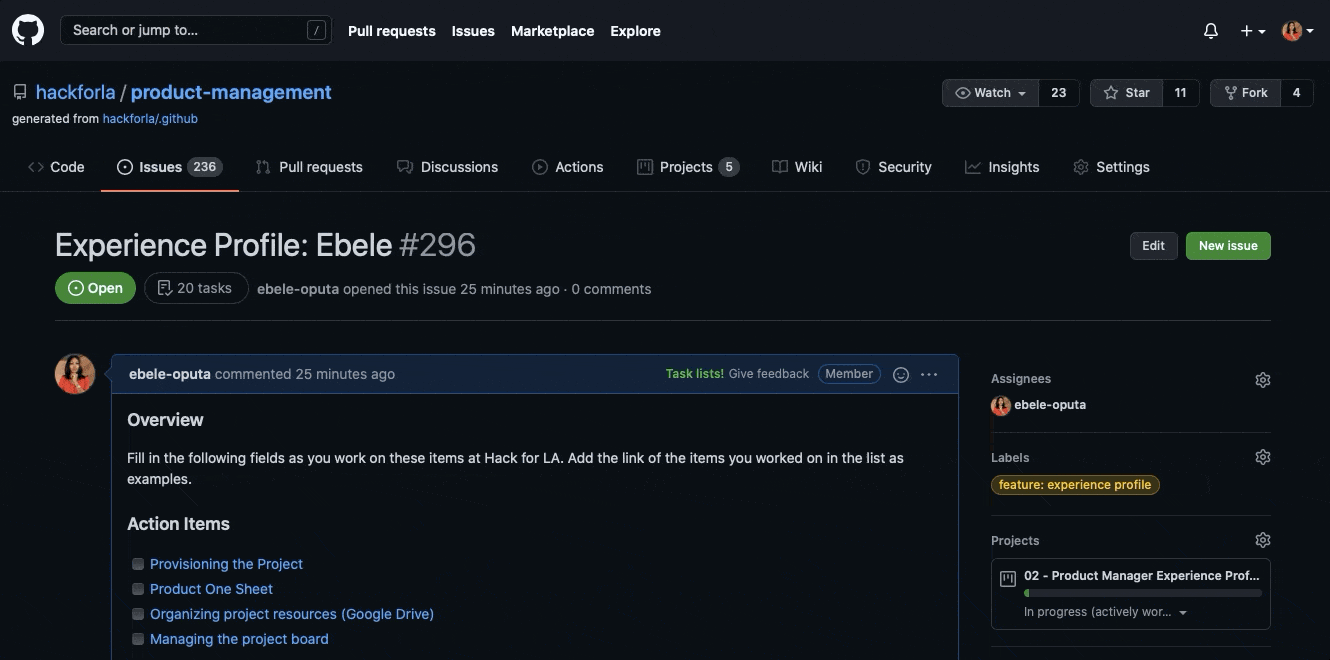The width and height of the screenshot is (1330, 660).
Task: Click the 20 tasks badge
Action: [x=196, y=288]
